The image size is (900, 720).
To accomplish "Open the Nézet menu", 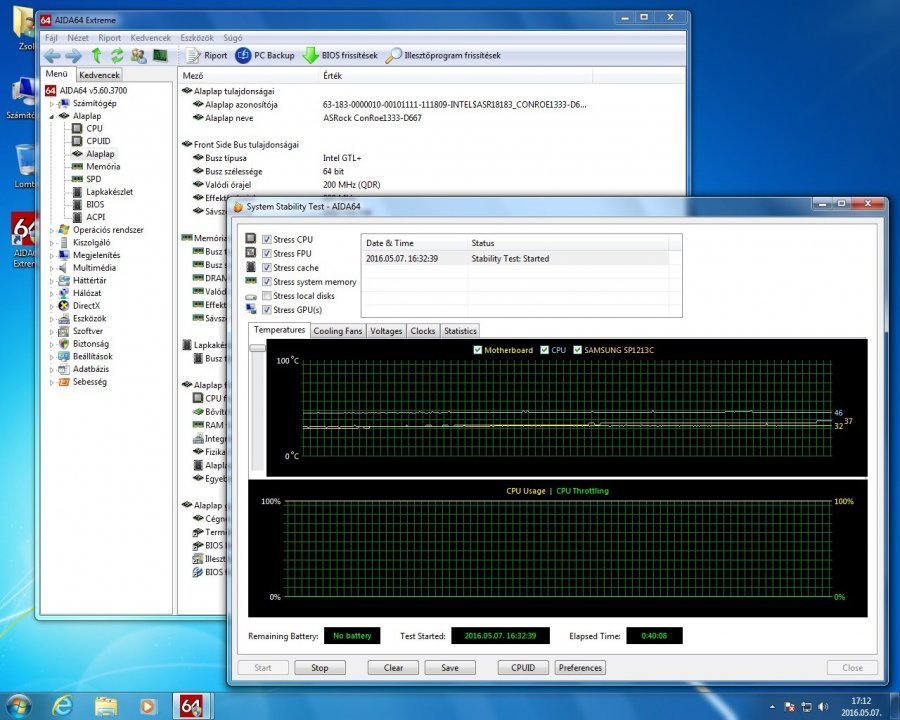I will point(77,38).
